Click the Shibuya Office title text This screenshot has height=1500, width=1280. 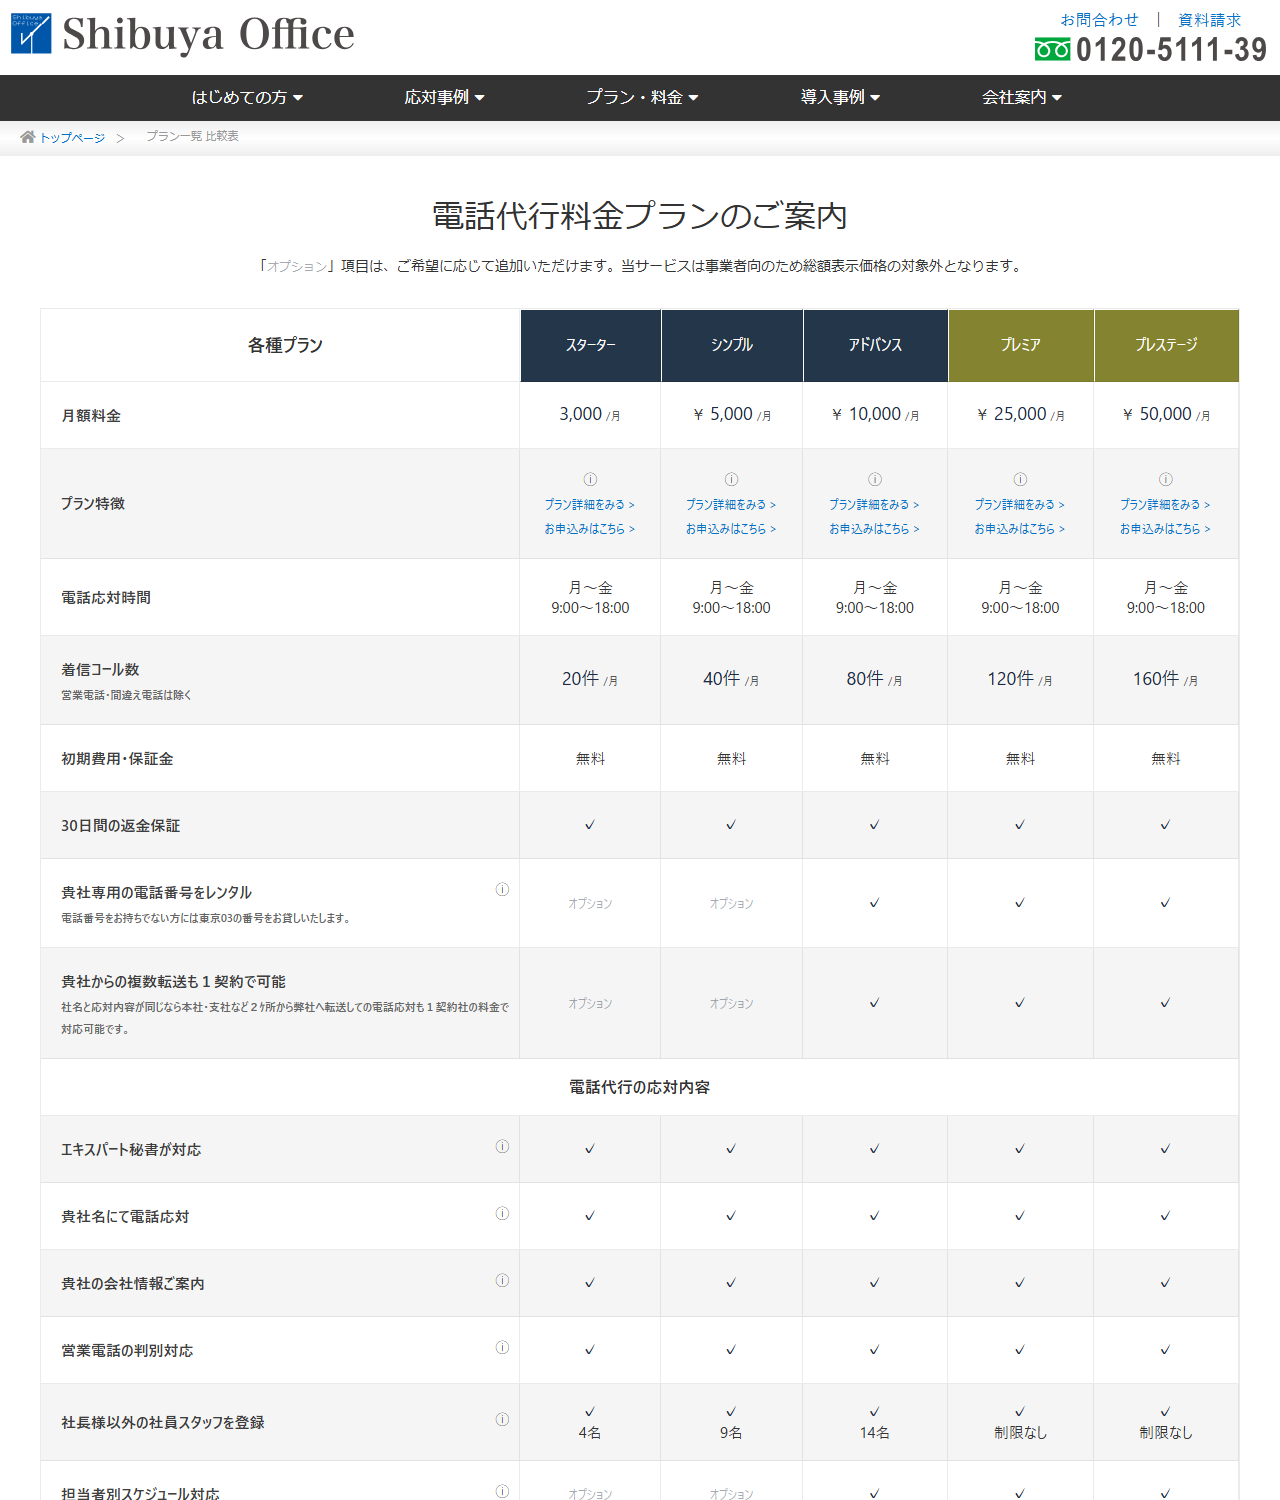click(208, 34)
